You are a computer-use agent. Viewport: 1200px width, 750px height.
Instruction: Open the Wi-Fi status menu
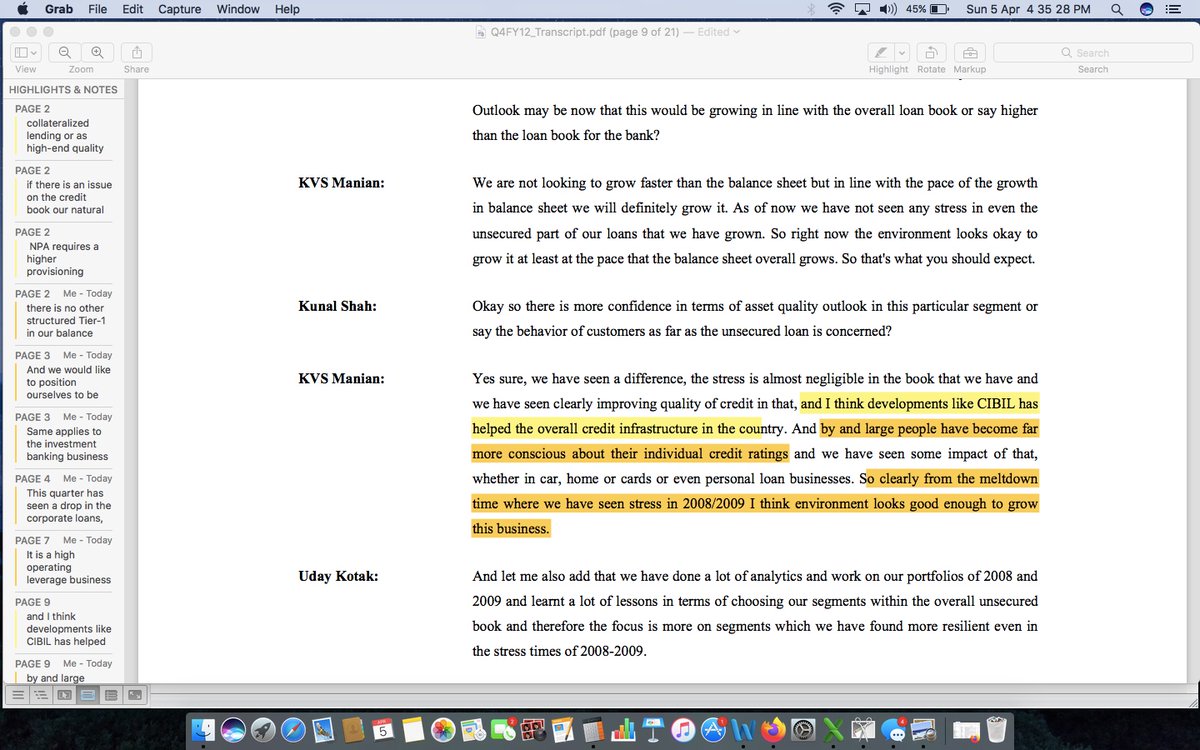pyautogui.click(x=836, y=9)
